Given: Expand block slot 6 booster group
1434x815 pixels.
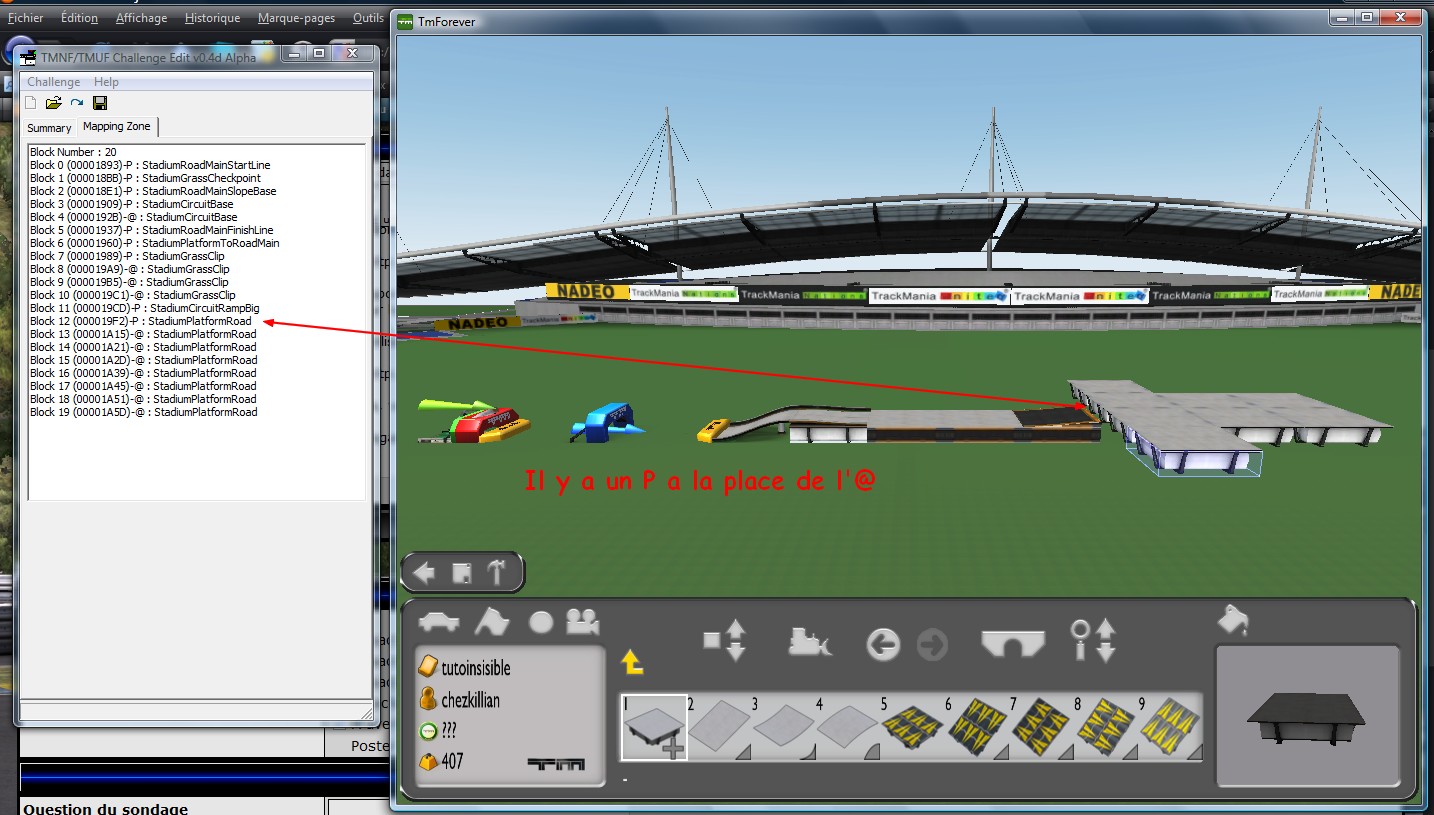Looking at the screenshot, I should pos(977,728).
